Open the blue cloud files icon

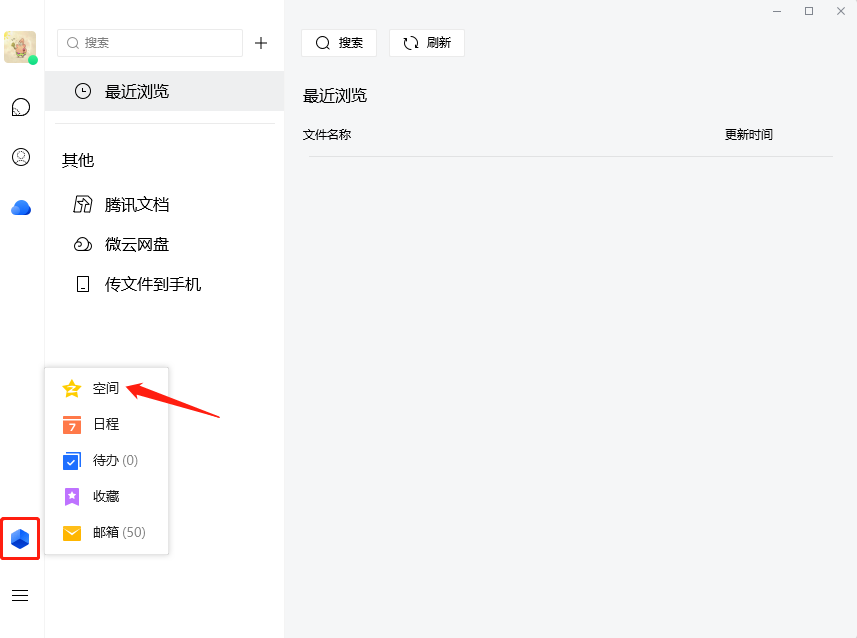pos(20,208)
